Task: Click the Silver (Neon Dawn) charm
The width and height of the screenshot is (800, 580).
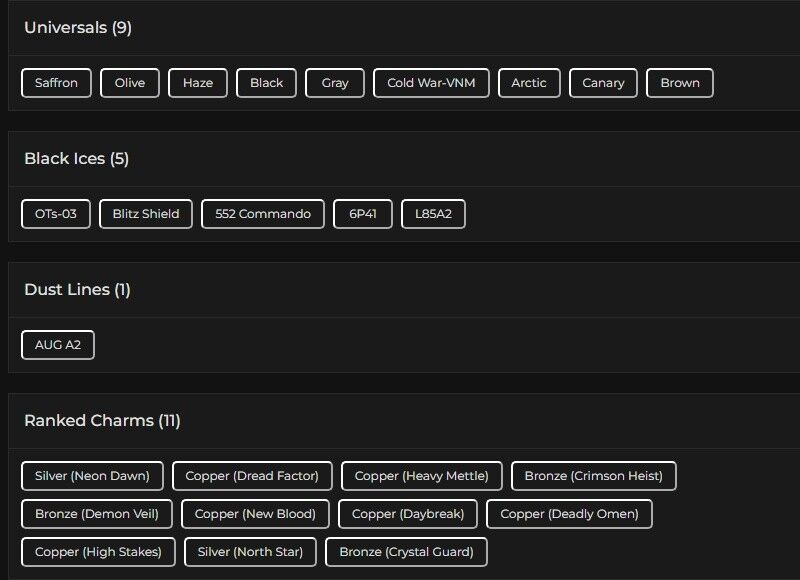Action: click(x=92, y=476)
